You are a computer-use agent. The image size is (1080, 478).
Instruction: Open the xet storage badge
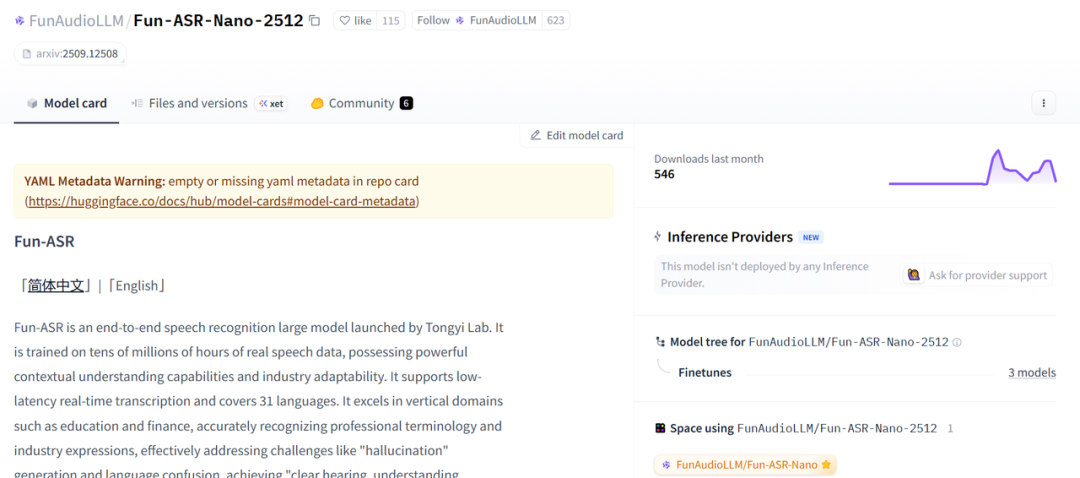coord(271,103)
